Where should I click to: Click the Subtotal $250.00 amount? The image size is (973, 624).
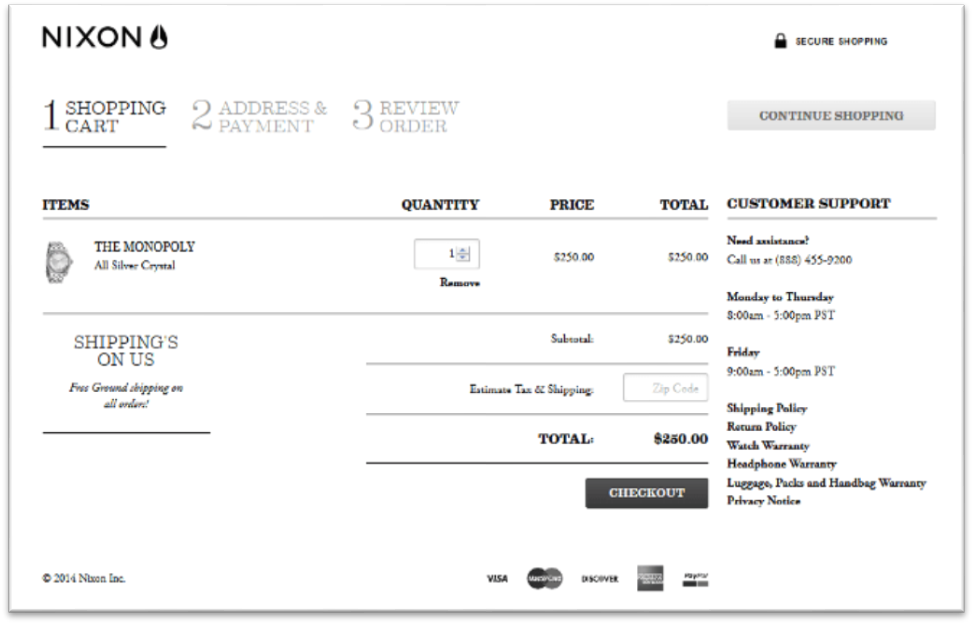point(688,339)
